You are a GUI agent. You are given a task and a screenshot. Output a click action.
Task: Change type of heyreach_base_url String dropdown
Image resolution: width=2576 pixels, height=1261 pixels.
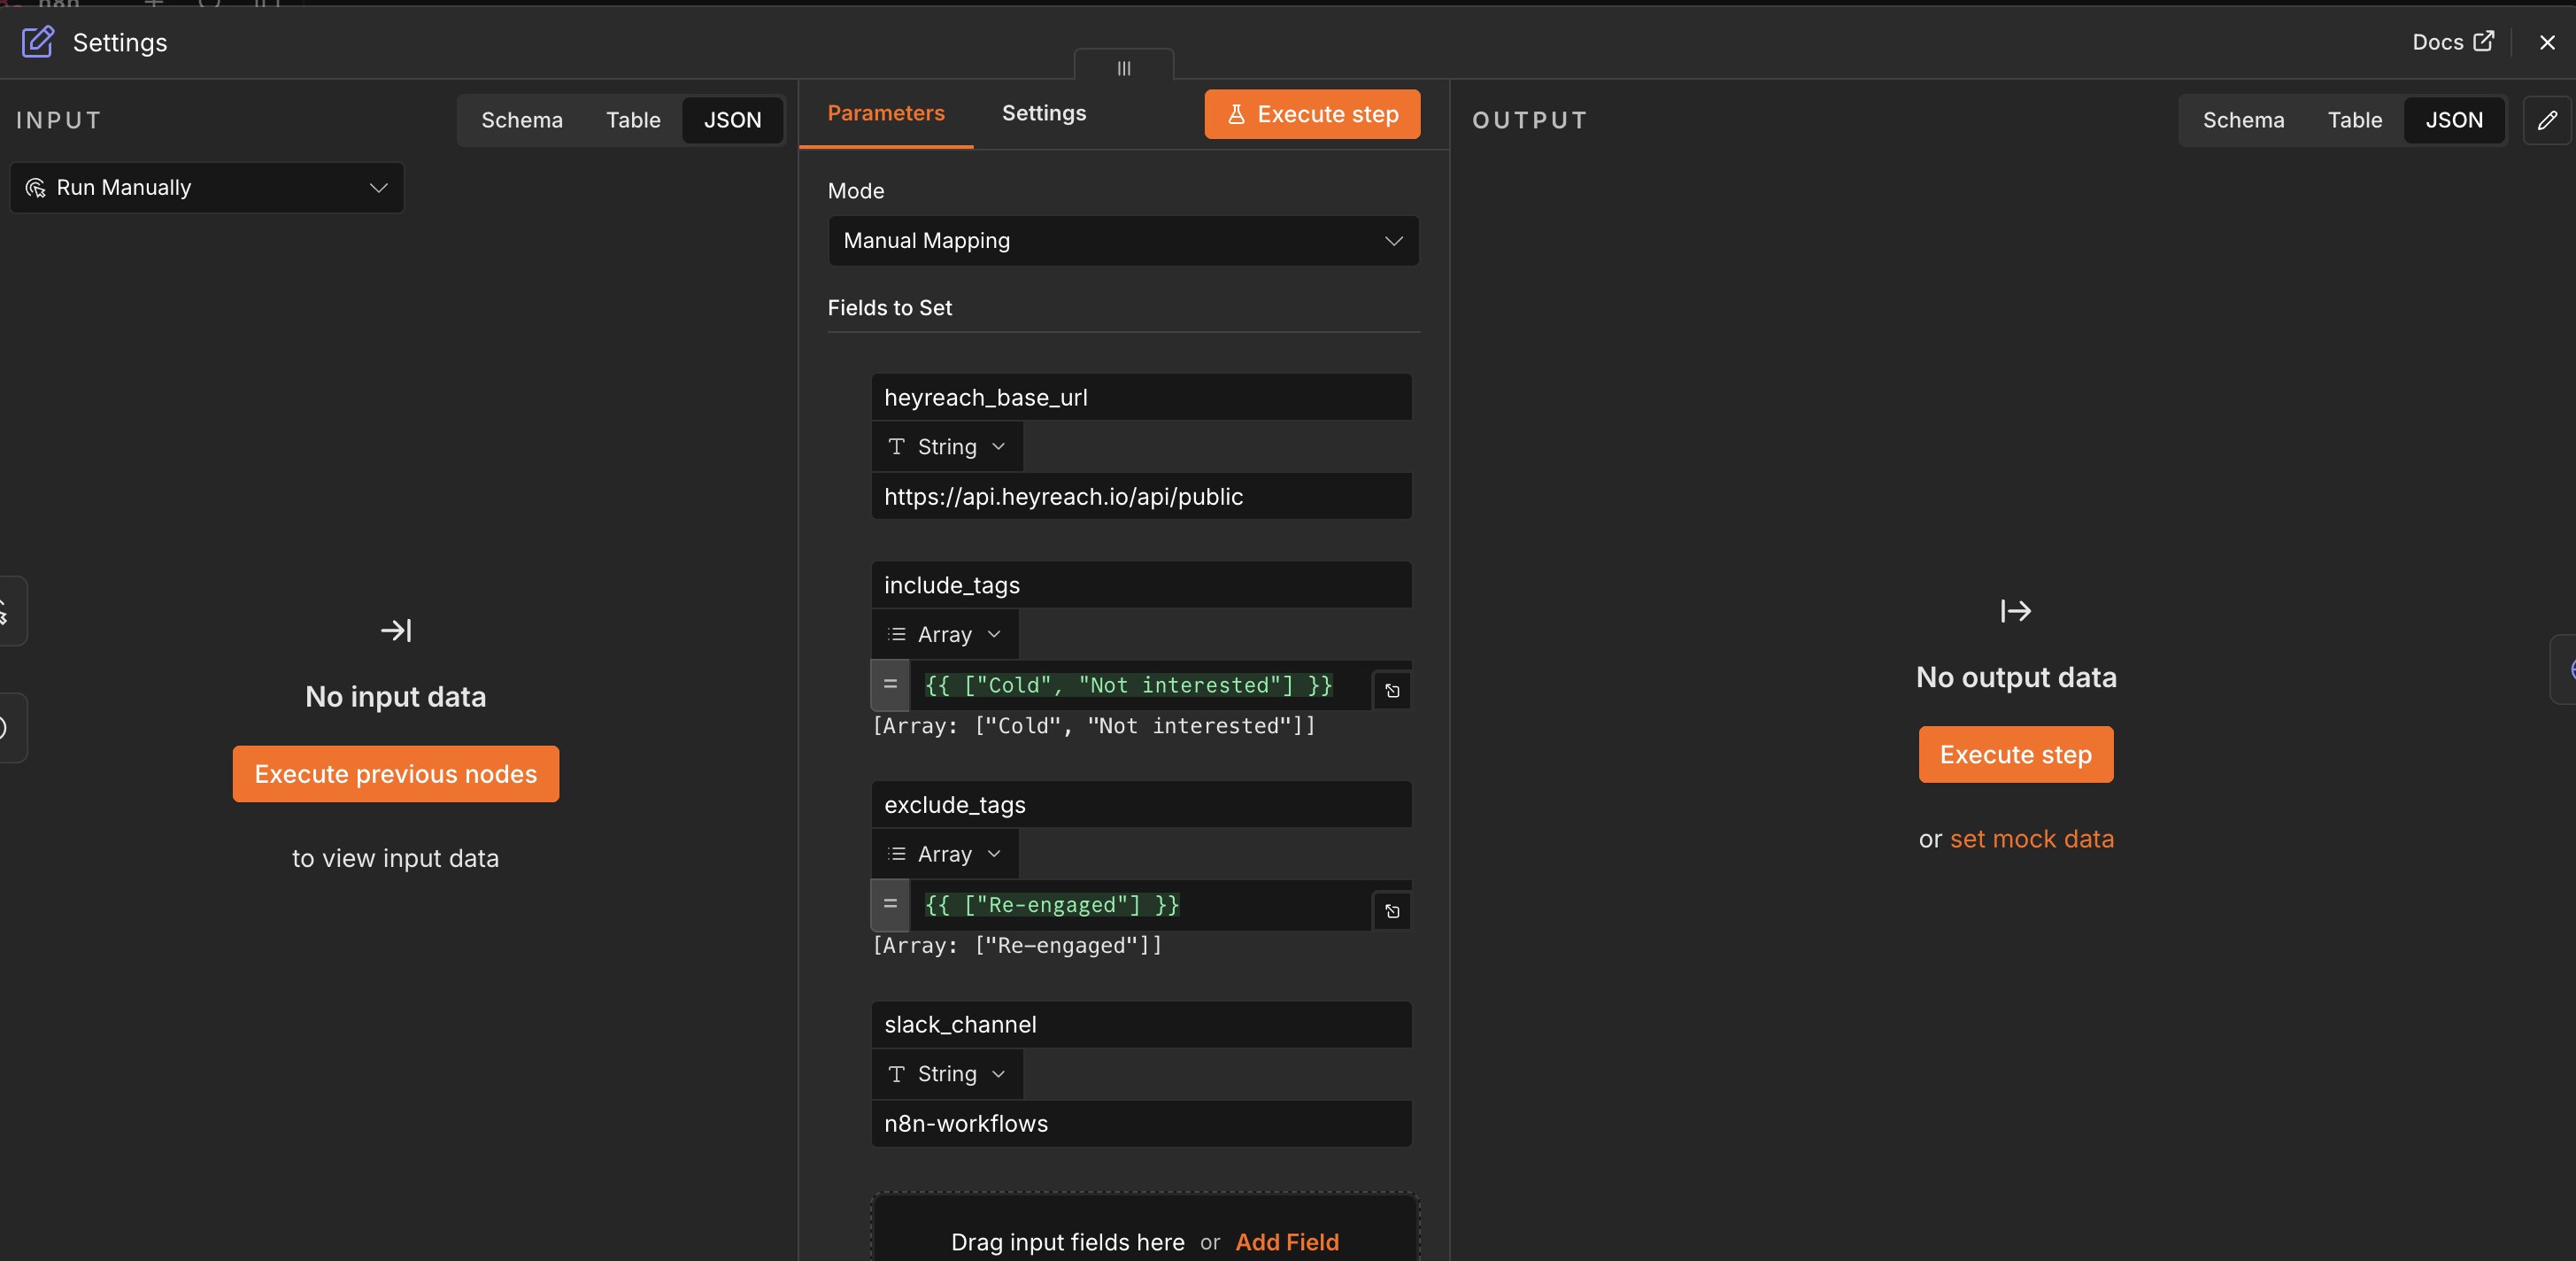click(x=947, y=447)
